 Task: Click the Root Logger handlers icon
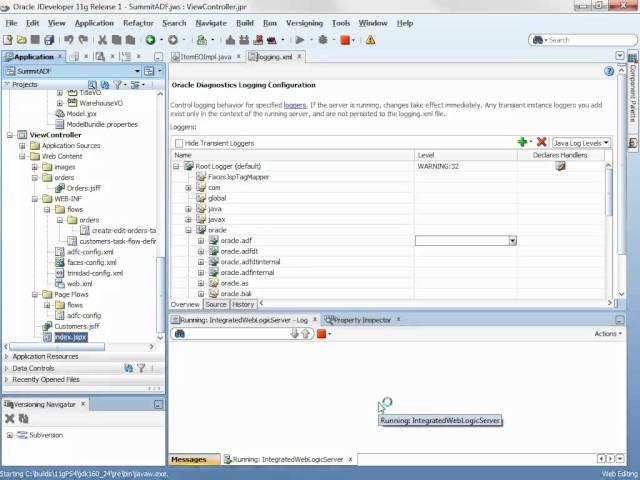point(560,166)
